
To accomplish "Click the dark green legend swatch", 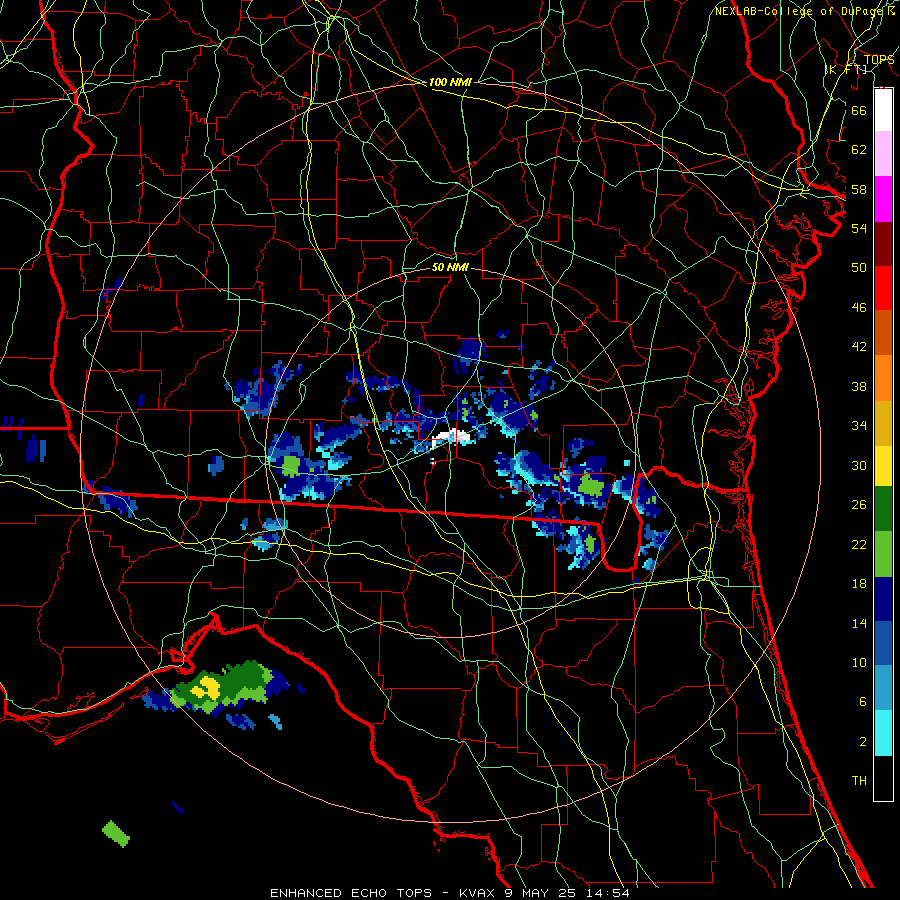I will pos(883,509).
